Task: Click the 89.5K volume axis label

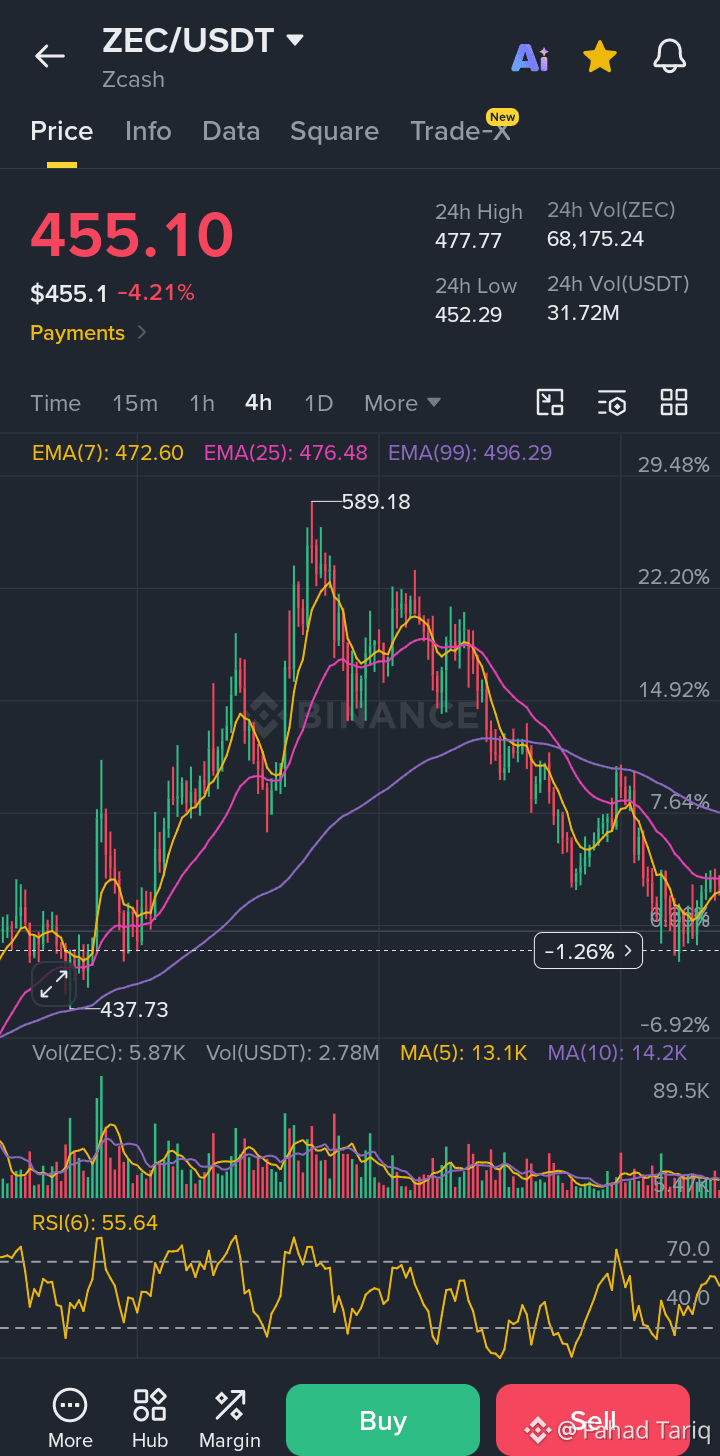Action: point(681,1091)
